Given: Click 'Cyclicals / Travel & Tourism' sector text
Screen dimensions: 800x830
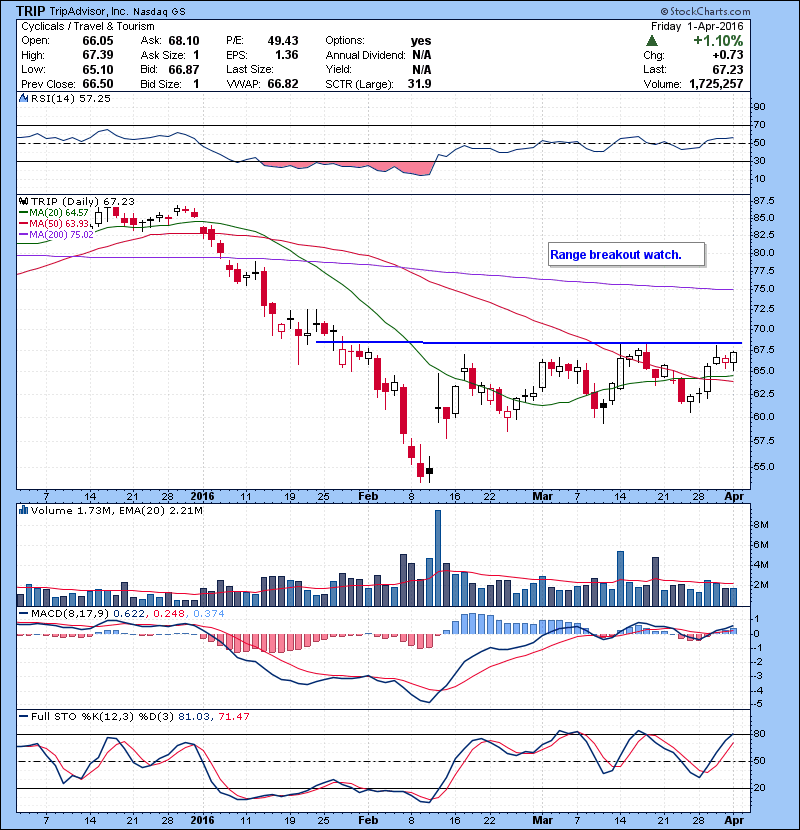Looking at the screenshot, I should click(88, 26).
